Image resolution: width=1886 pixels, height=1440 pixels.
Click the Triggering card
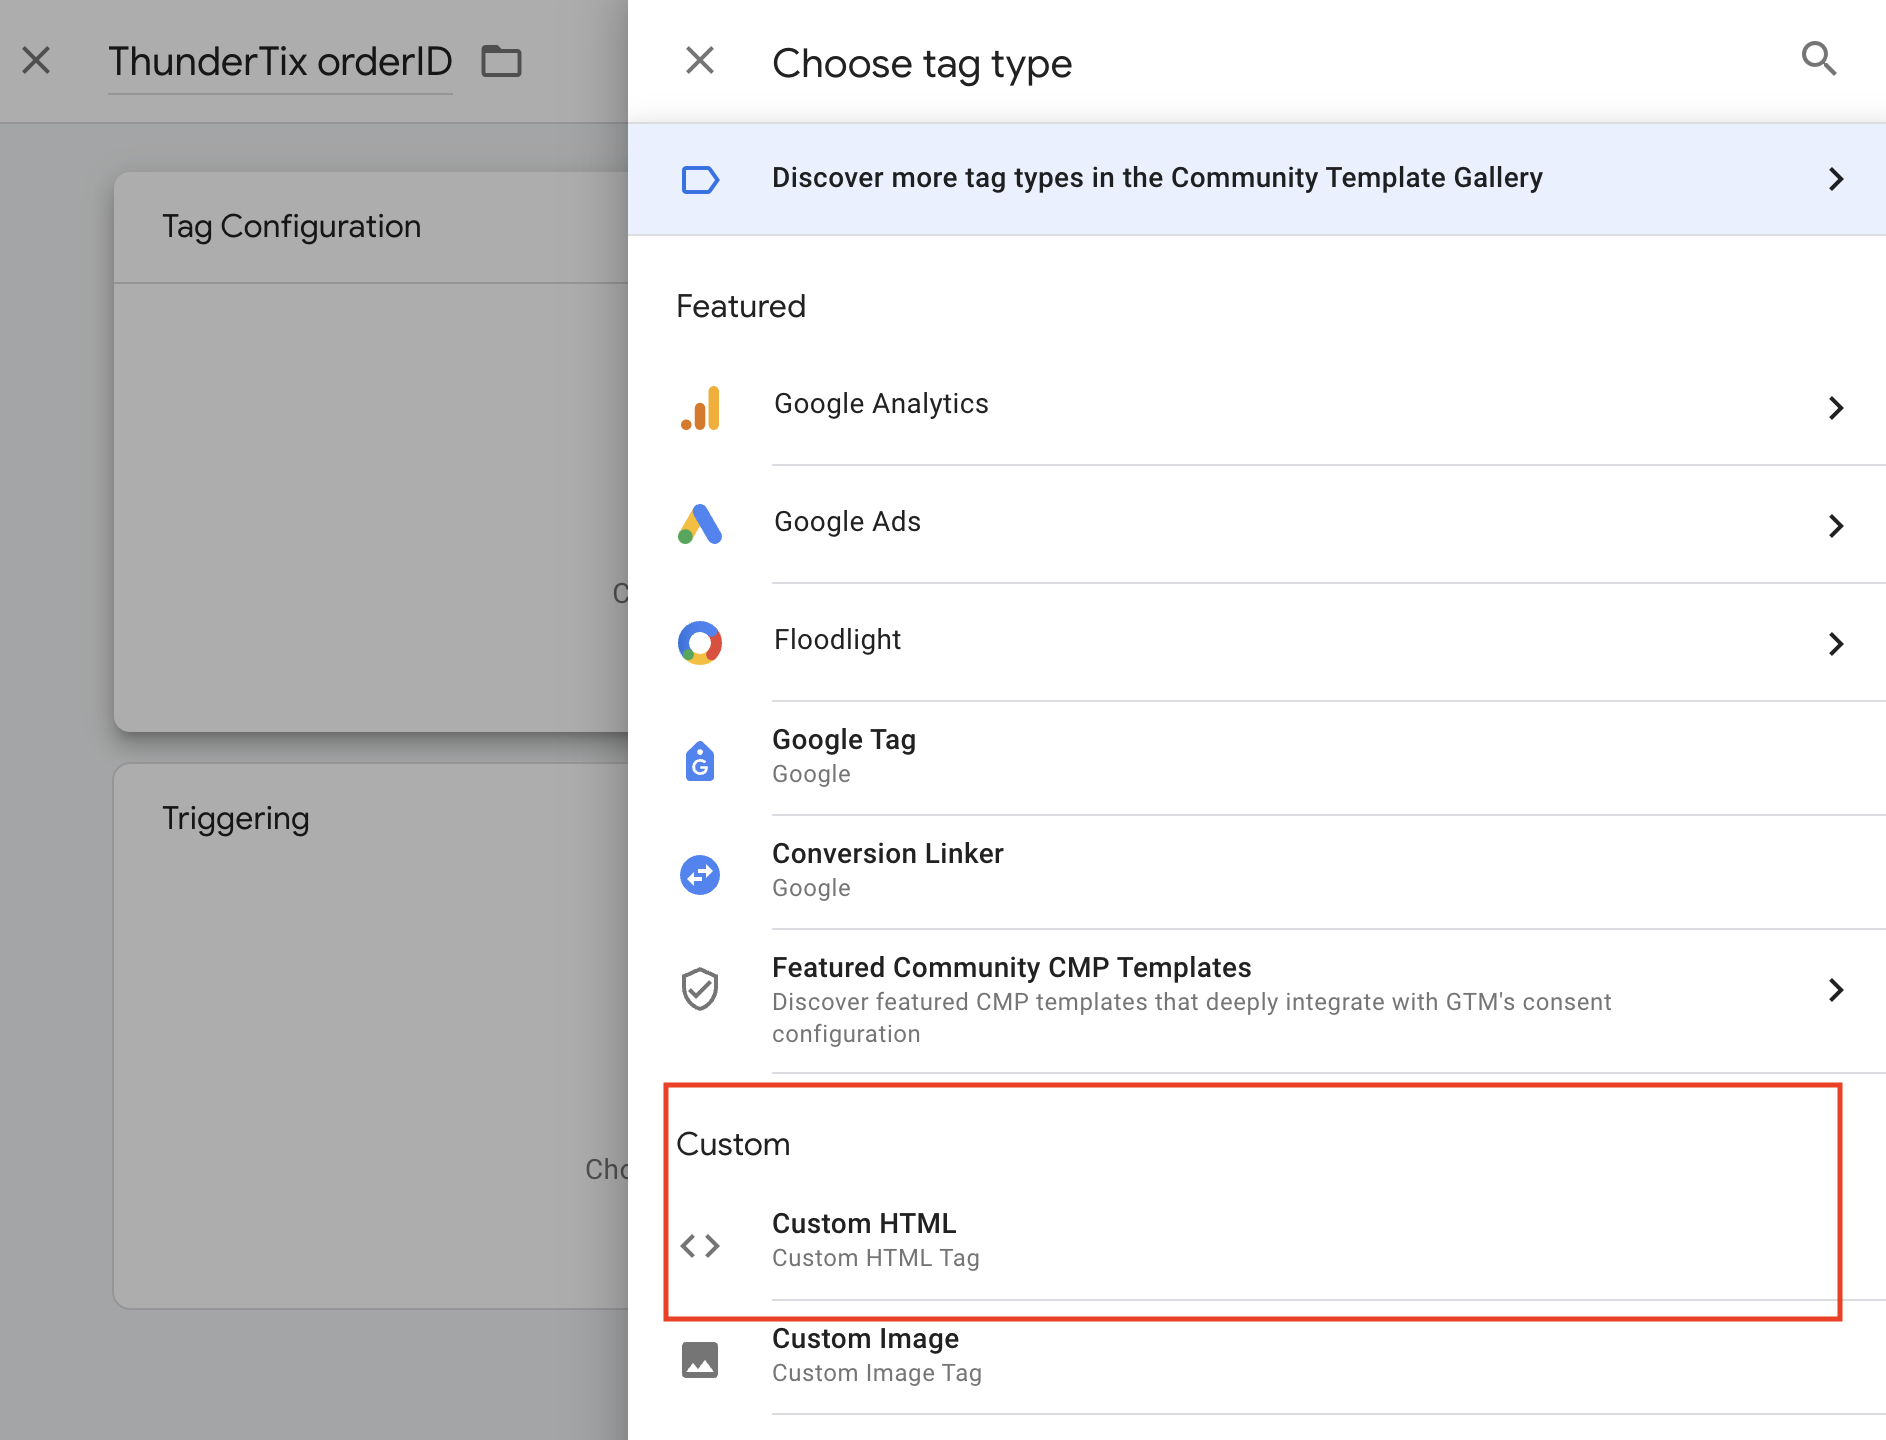click(371, 1036)
